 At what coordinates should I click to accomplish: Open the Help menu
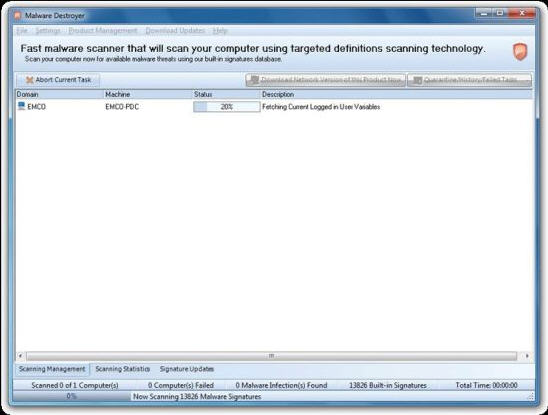tap(220, 31)
